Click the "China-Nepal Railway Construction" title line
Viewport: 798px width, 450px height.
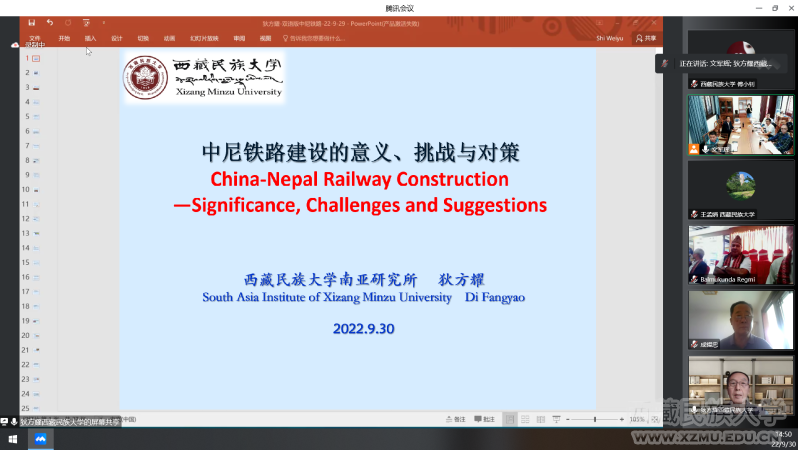tap(359, 179)
